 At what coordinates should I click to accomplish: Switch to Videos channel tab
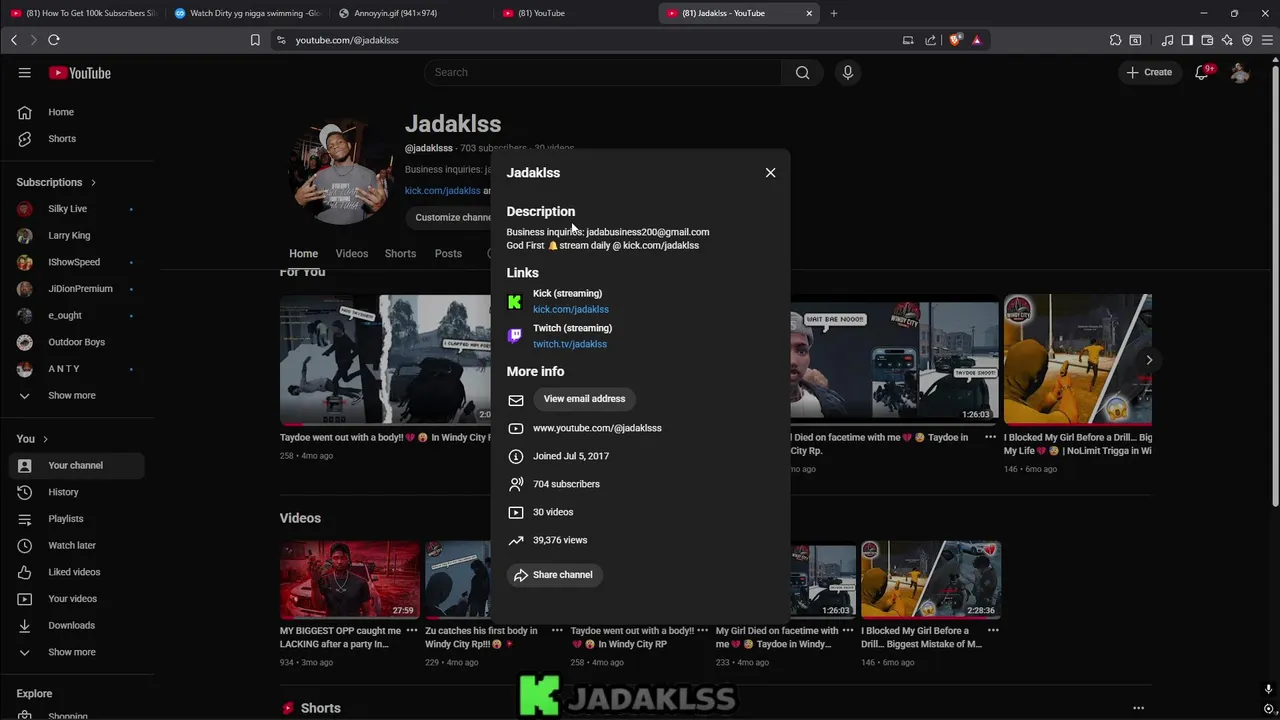point(352,254)
